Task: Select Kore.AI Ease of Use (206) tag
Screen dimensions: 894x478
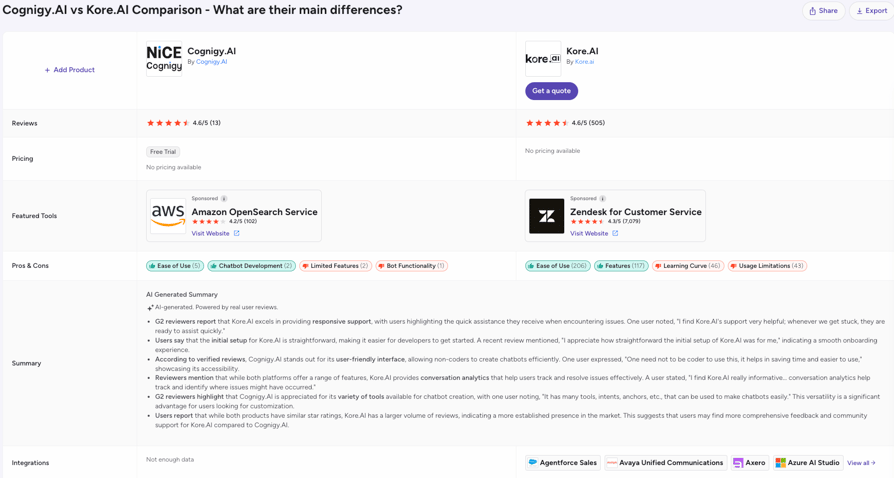Action: 558,266
